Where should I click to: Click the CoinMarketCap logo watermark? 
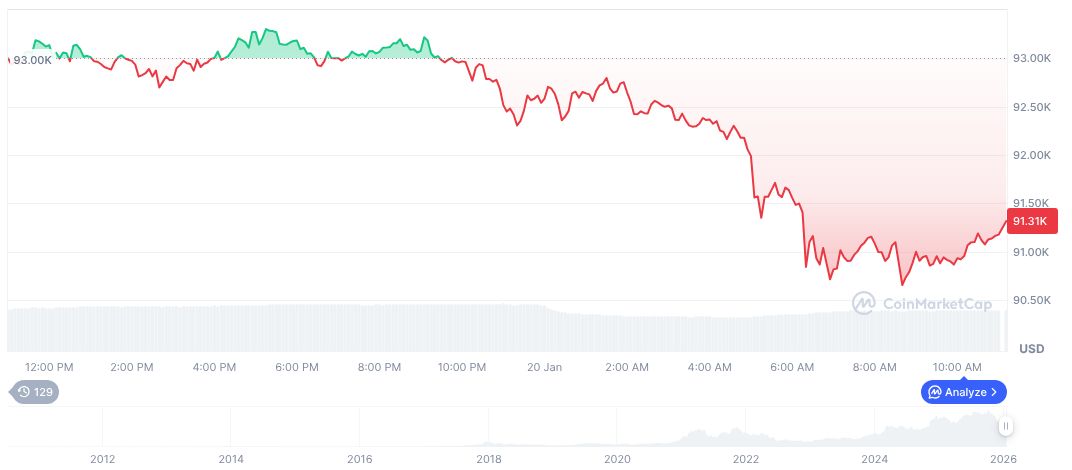coord(921,302)
